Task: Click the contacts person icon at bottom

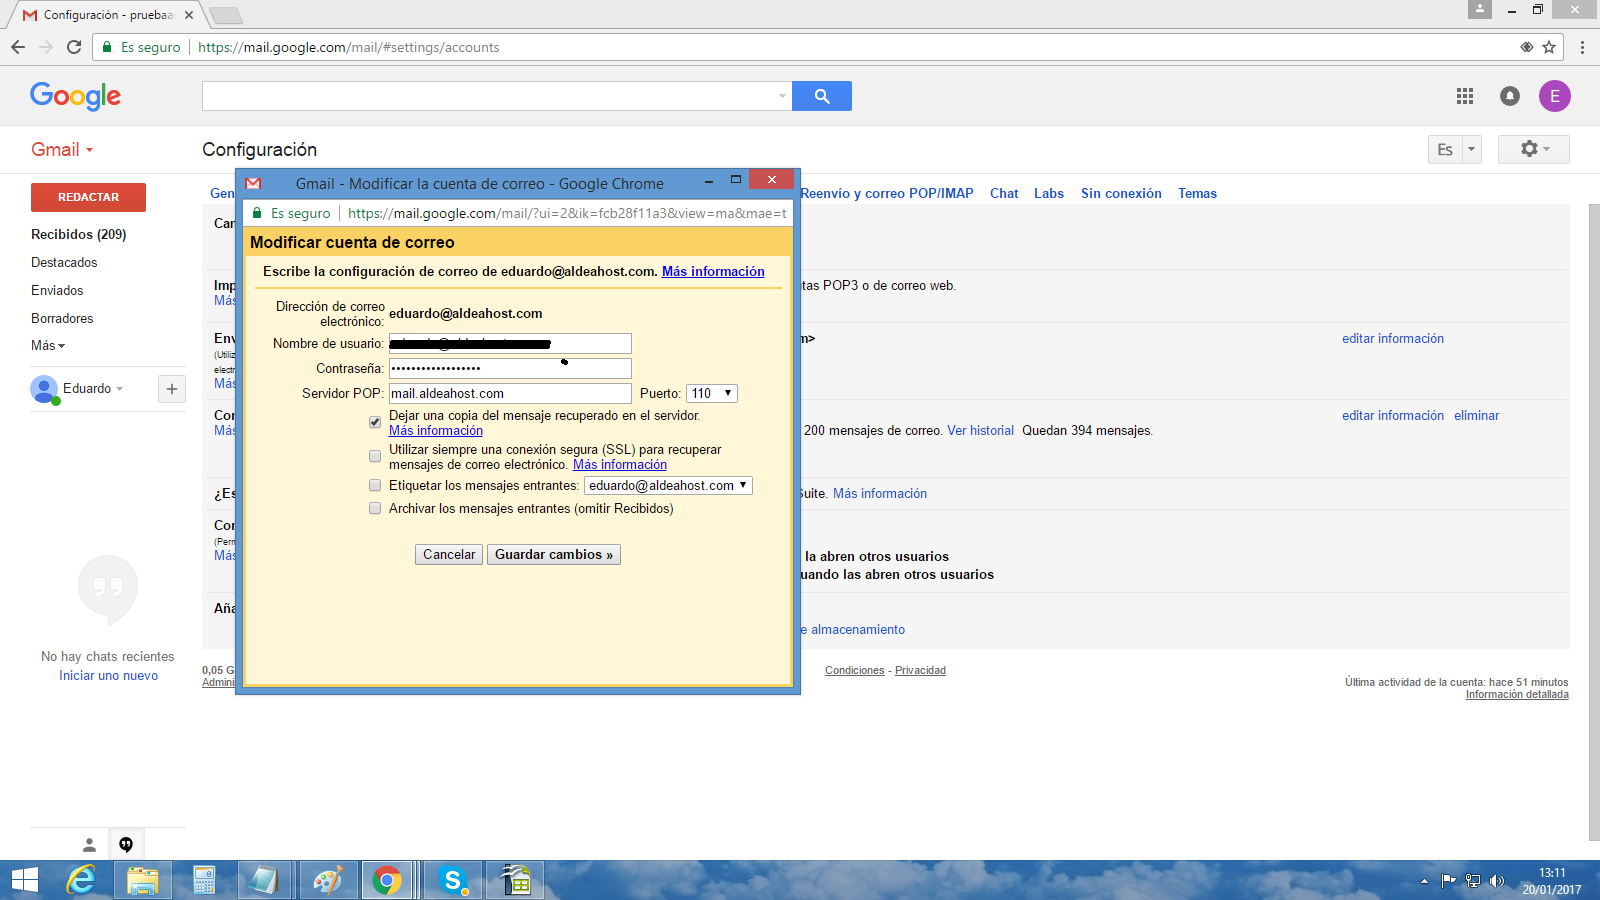Action: point(89,844)
